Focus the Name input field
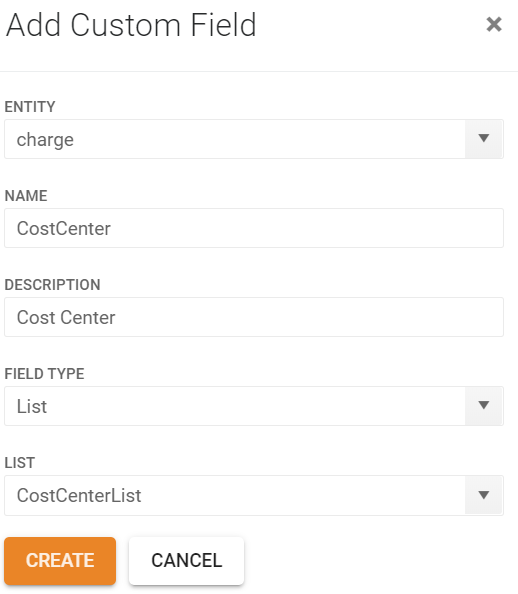The width and height of the screenshot is (518, 594). point(254,228)
